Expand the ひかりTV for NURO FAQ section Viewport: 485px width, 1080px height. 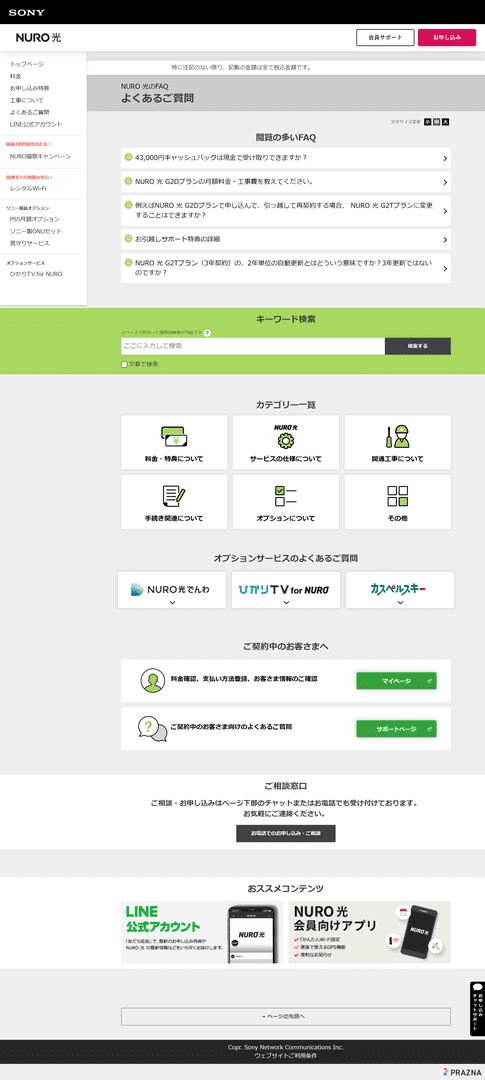[286, 590]
